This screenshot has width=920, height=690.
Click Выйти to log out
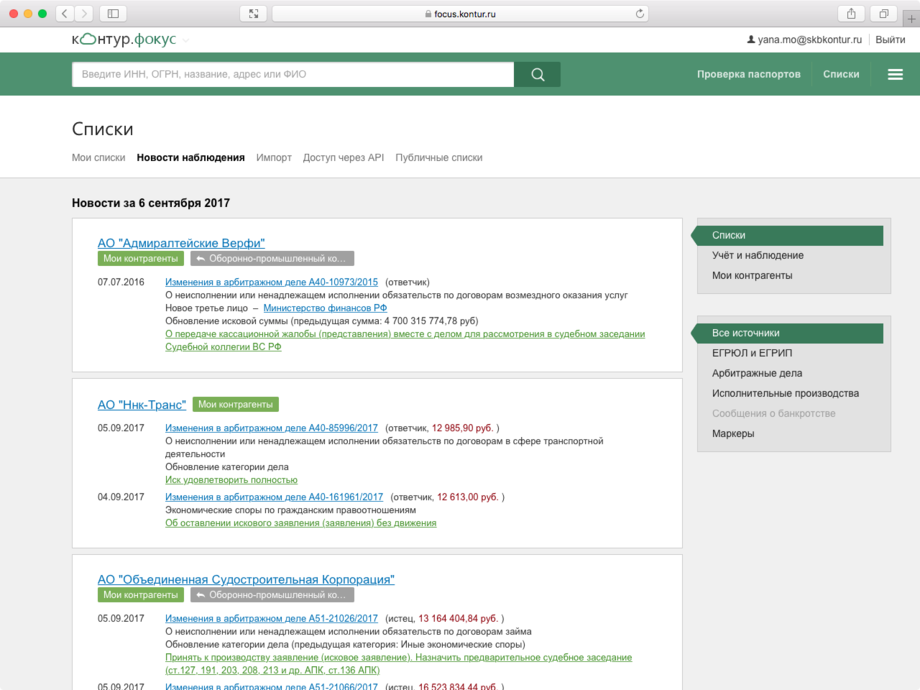[890, 40]
